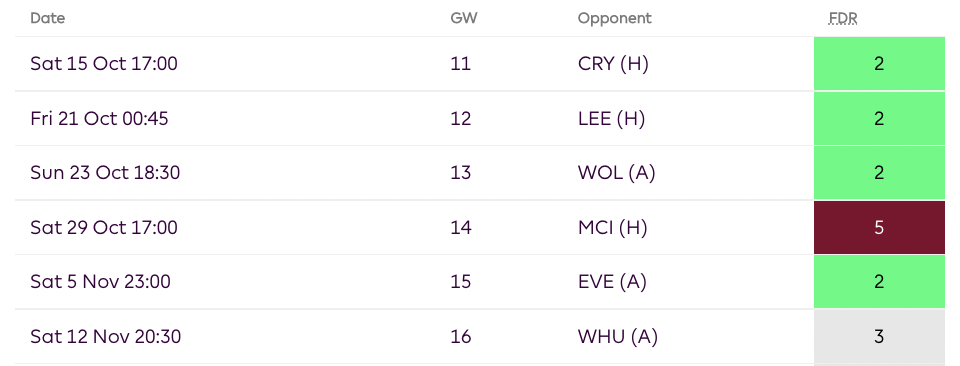Screen dimensions: 960x366
Task: Click the date Sun 23 Oct 18:30
Action: click(105, 173)
